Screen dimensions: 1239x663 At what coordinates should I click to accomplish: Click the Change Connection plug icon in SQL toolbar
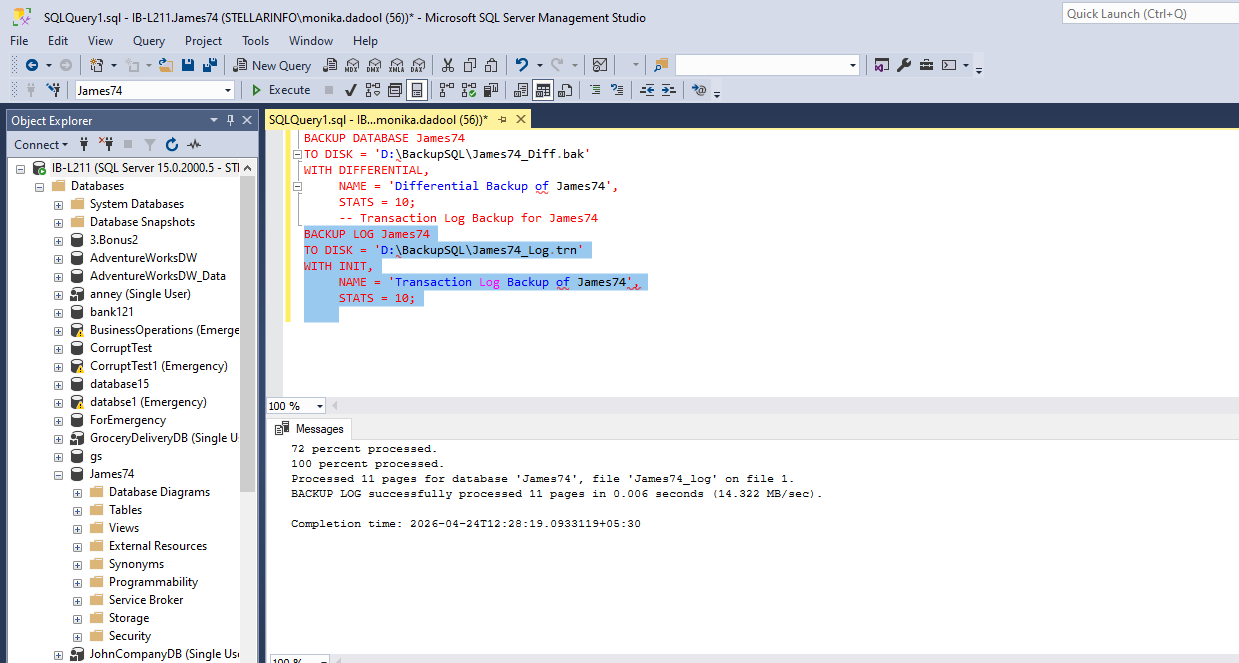coord(52,90)
